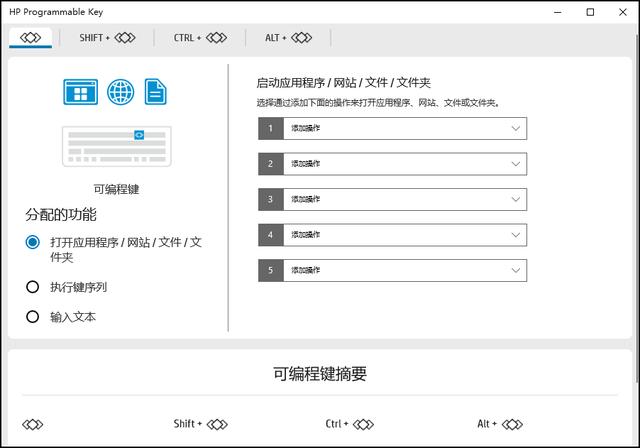640x448 pixels.
Task: Click the programmable key icon in summary row
Action: [x=32, y=424]
